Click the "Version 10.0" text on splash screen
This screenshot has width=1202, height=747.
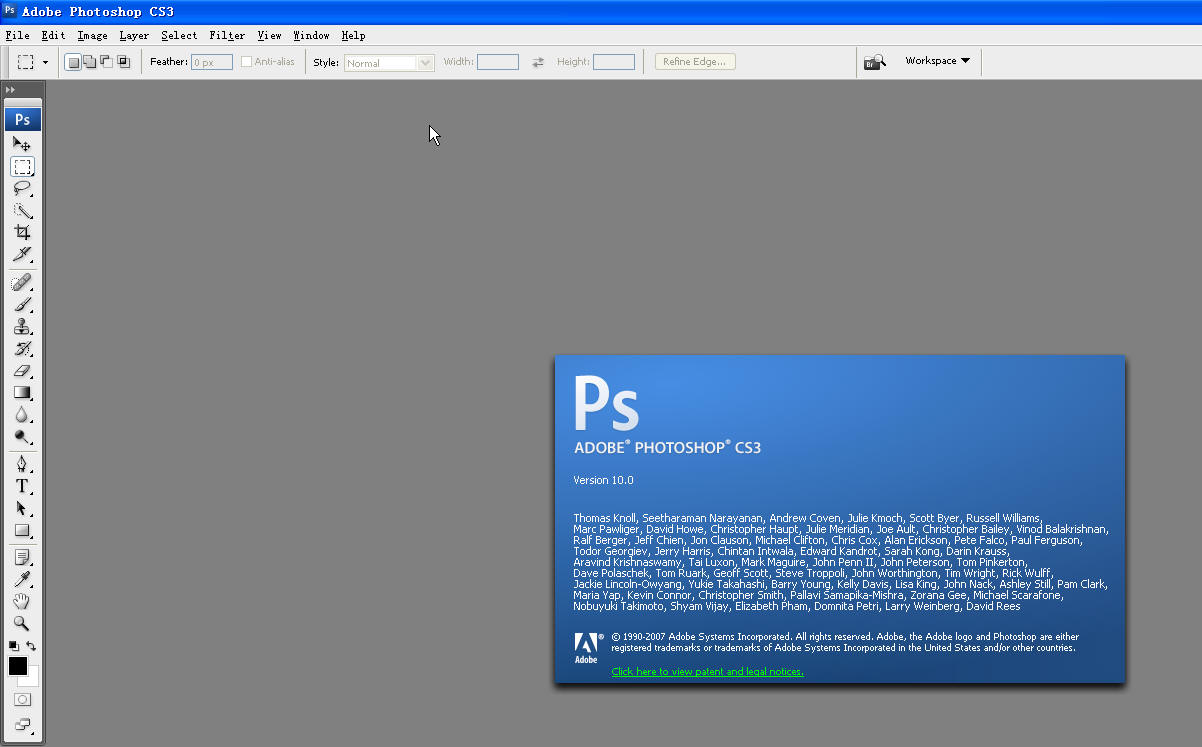[603, 480]
